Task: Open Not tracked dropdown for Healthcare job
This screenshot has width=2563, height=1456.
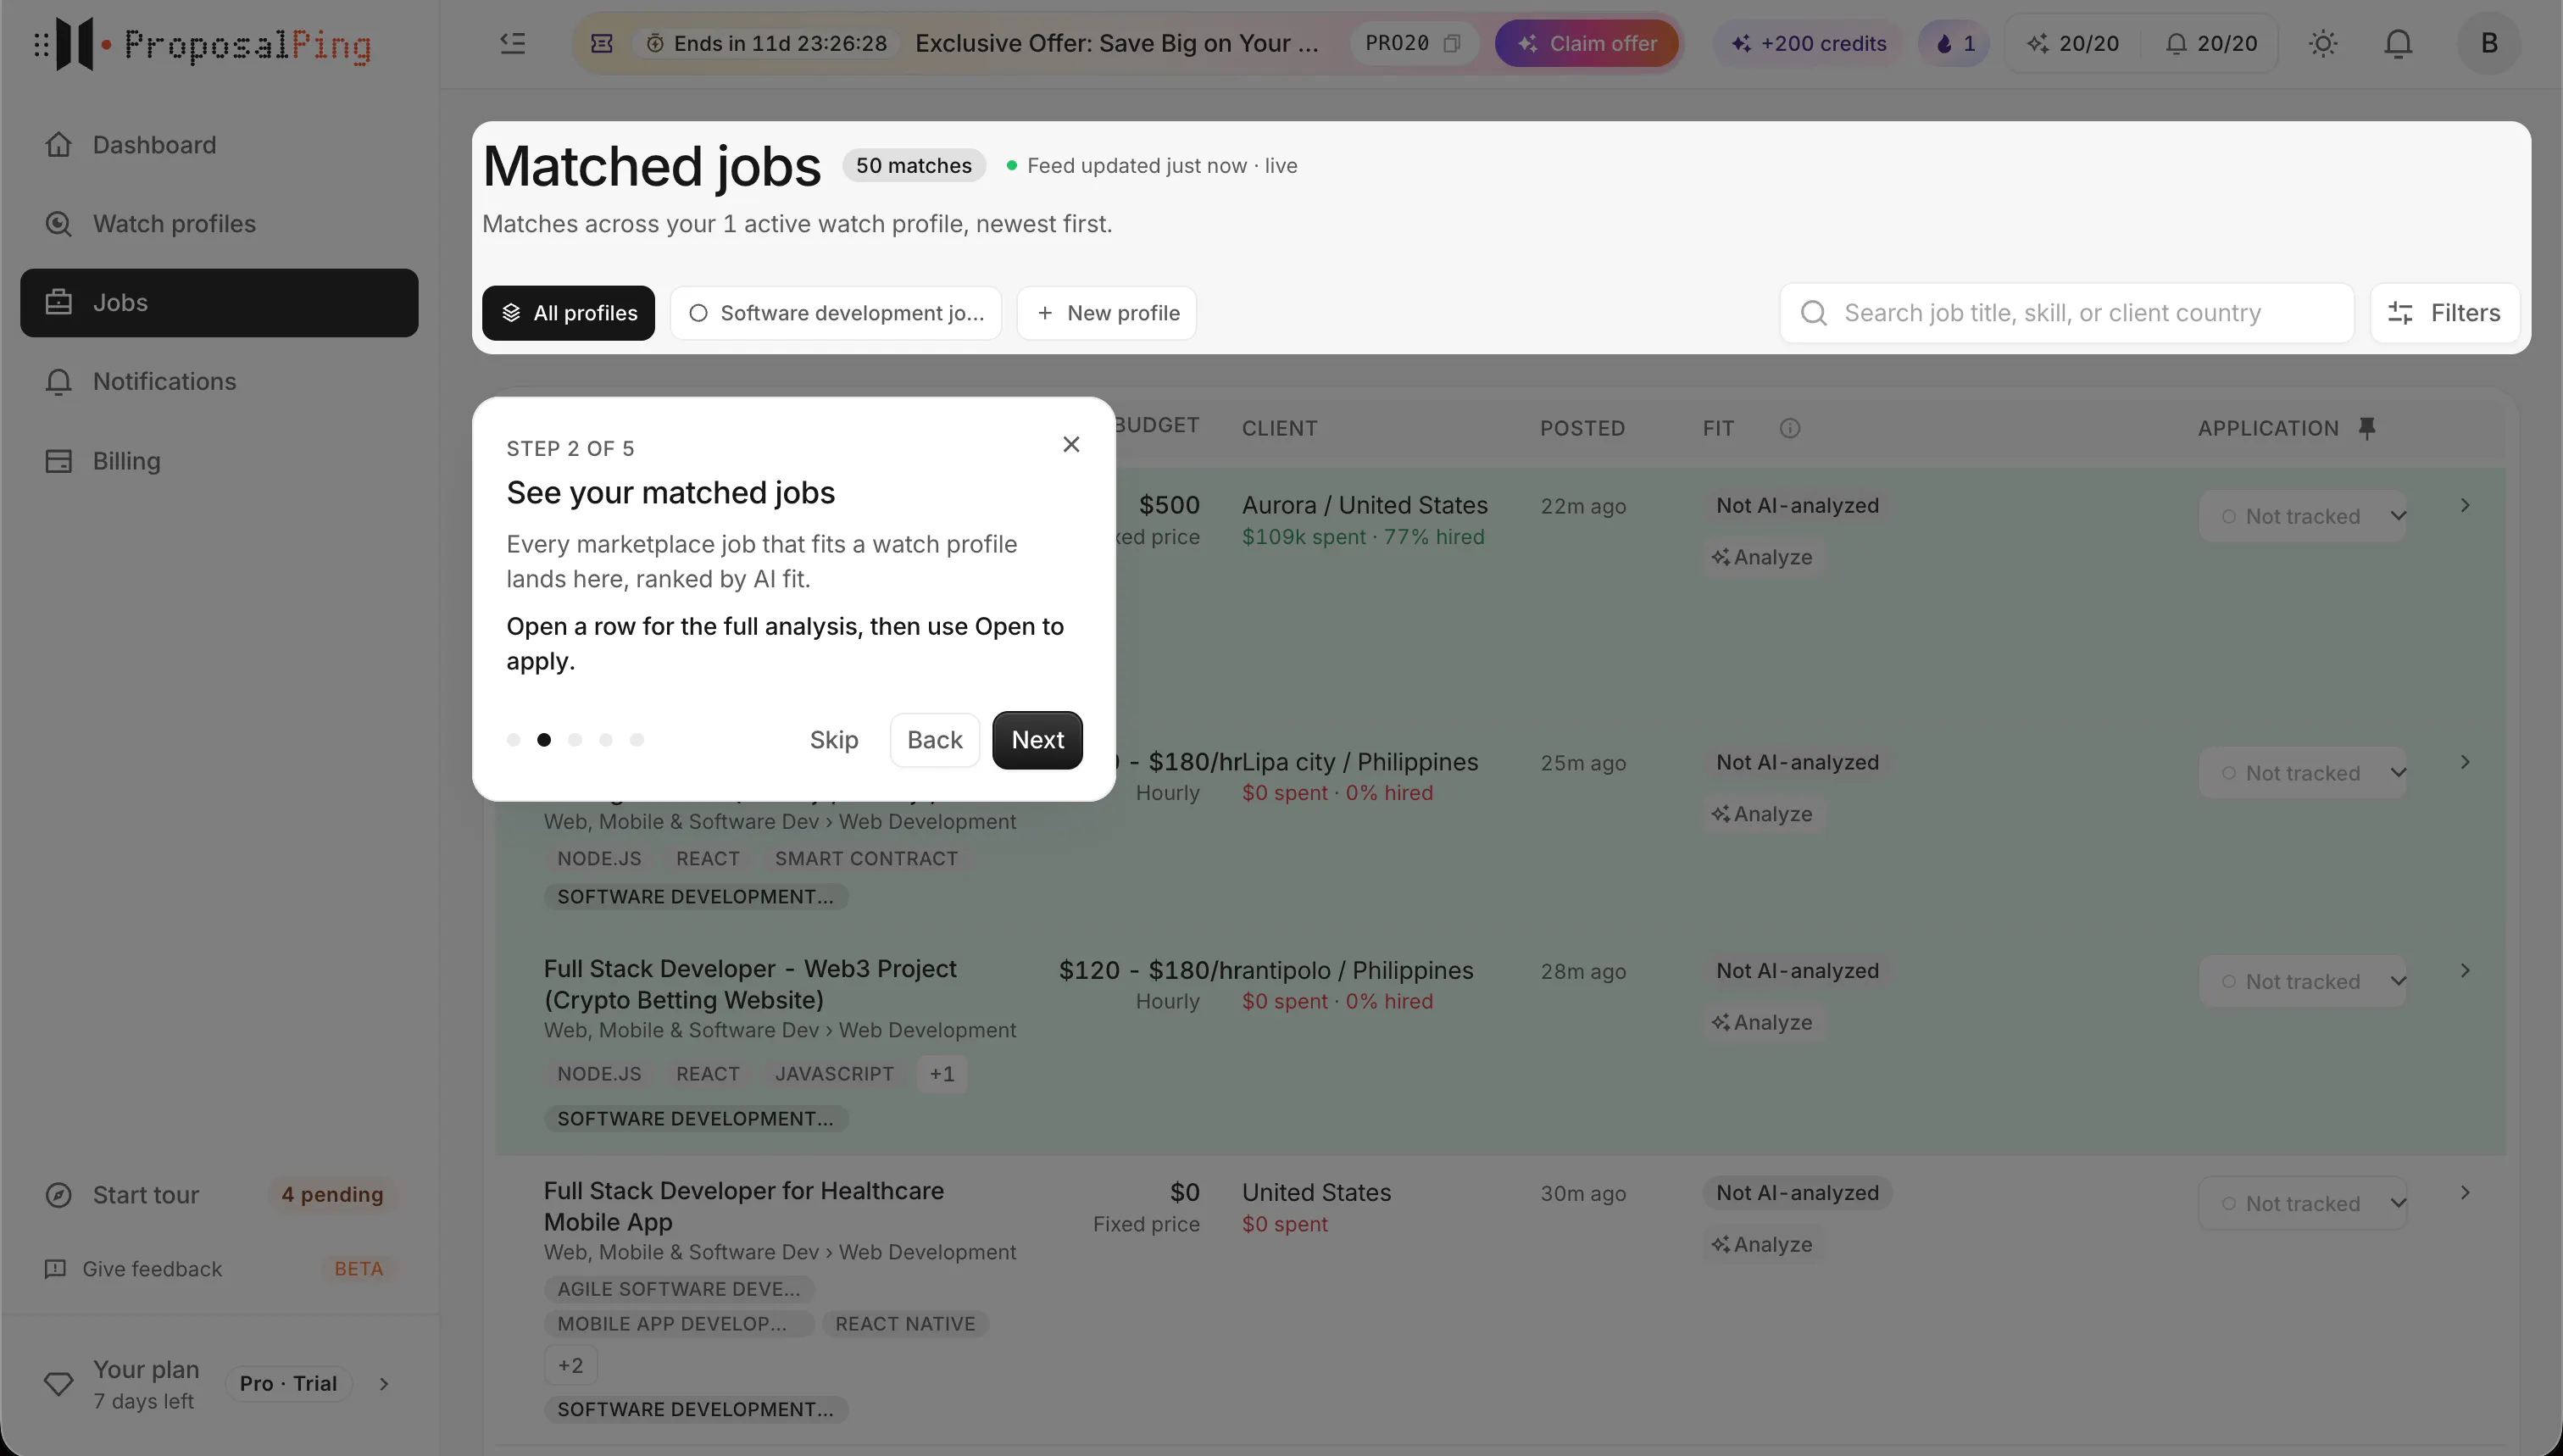Action: (x=2302, y=1203)
